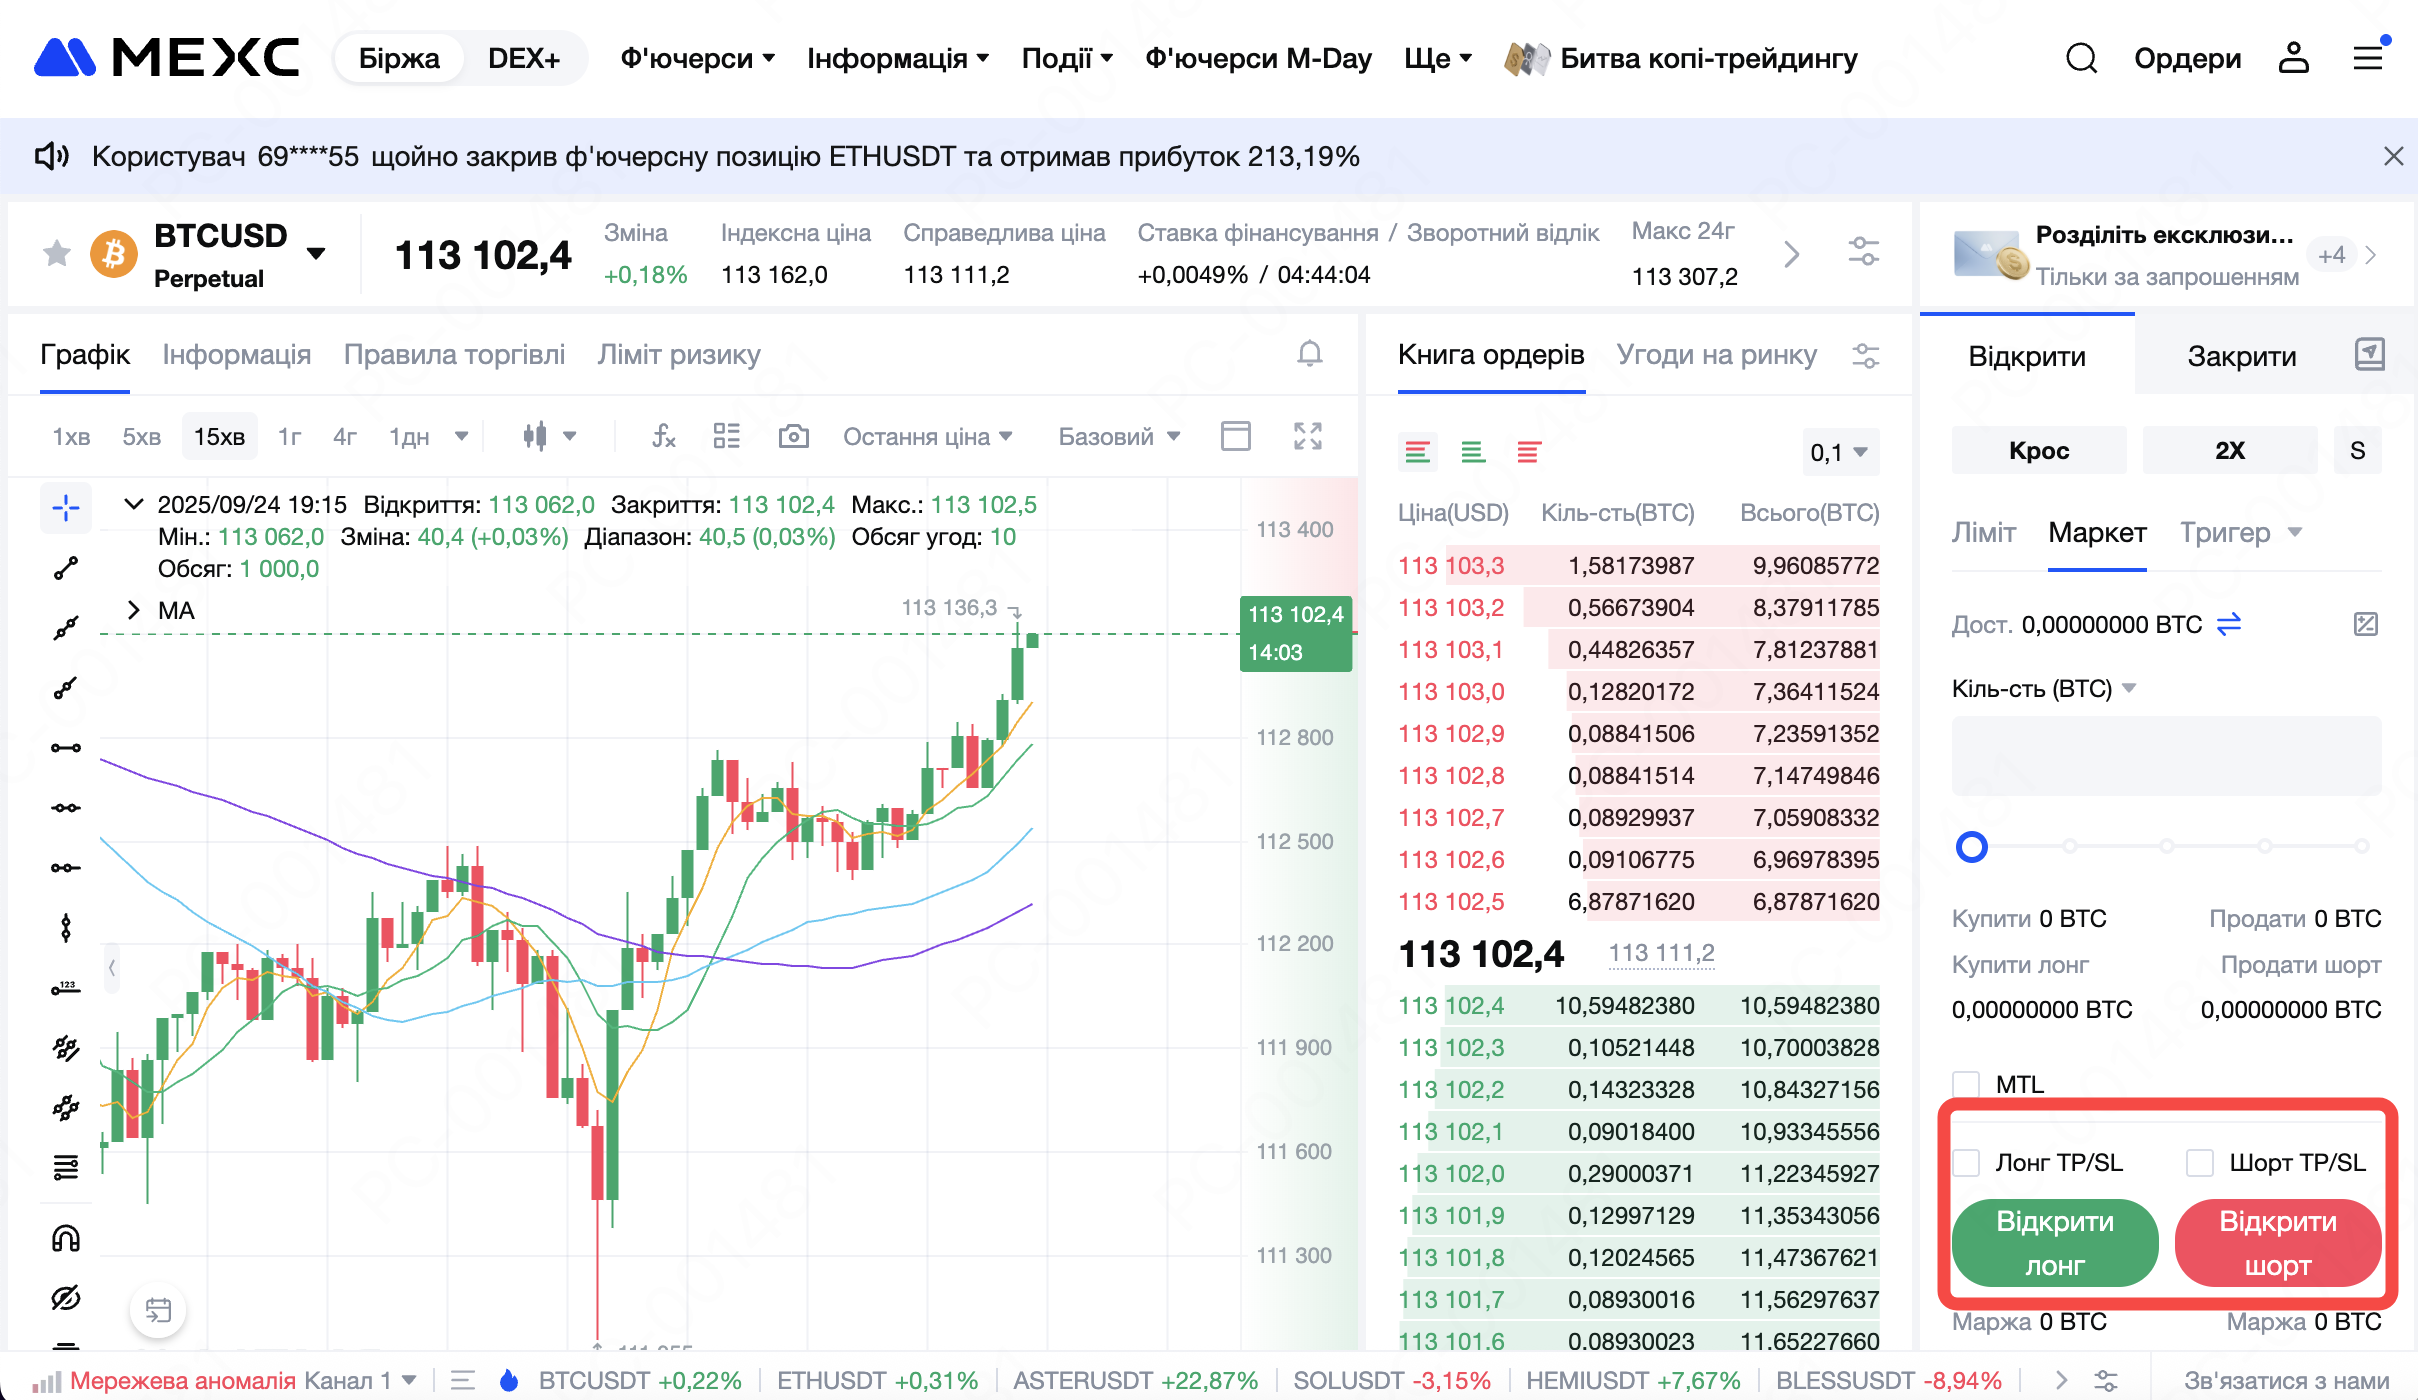Tick the Лонг TP/SL checkbox
This screenshot has width=2418, height=1400.
click(1966, 1162)
